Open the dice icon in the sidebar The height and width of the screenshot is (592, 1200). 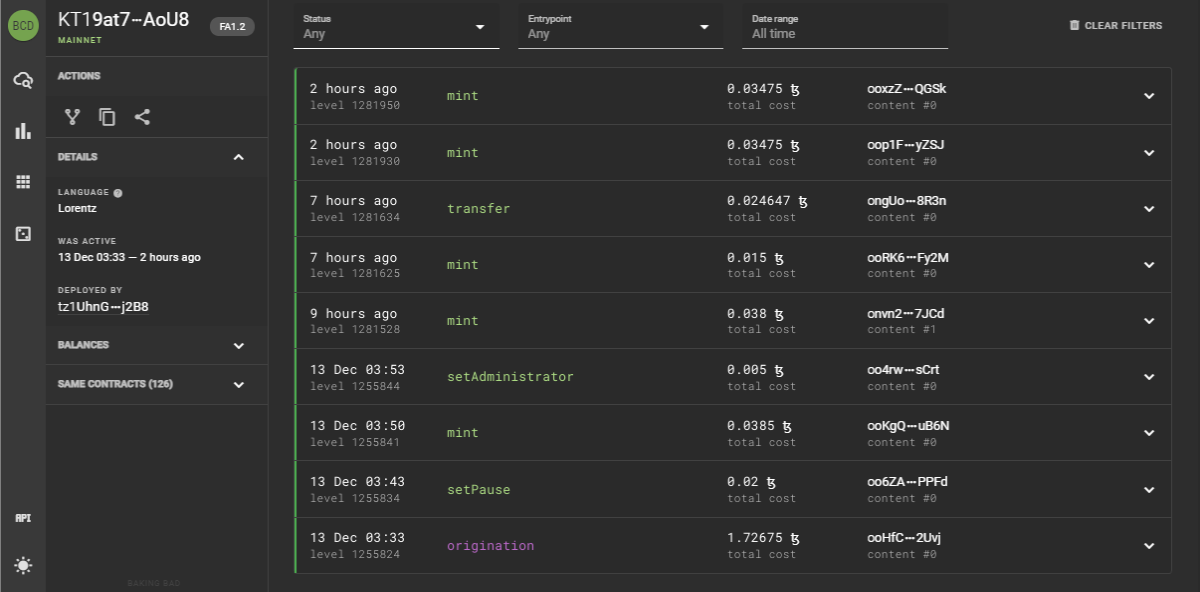point(23,233)
